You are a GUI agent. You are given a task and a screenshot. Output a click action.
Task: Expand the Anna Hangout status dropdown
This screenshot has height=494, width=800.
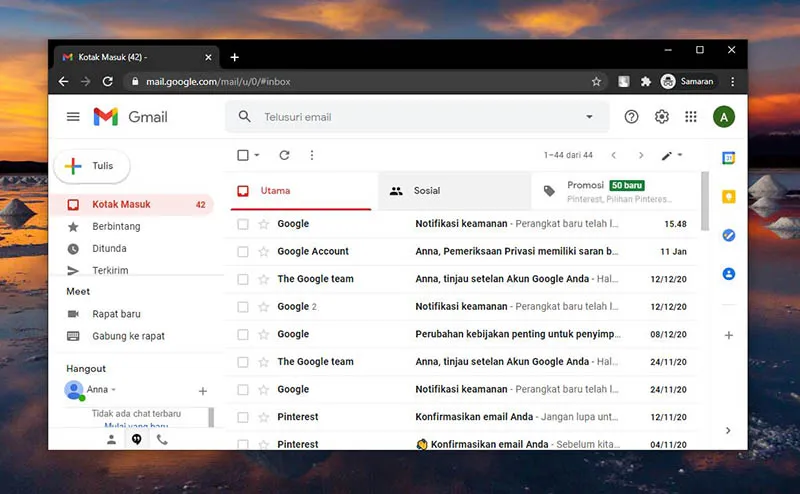tap(114, 390)
